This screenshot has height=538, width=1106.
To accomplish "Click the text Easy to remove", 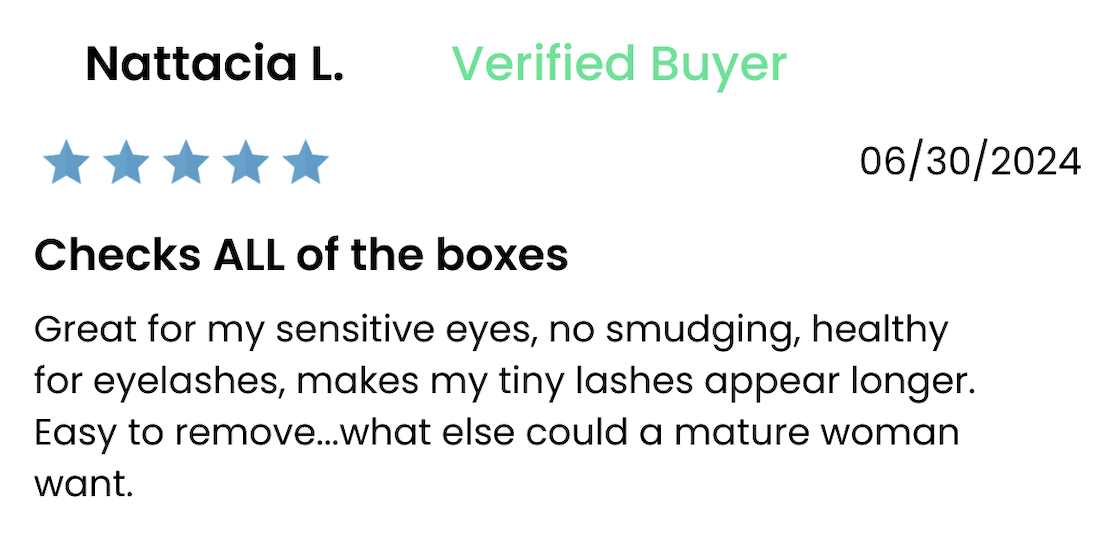I will coord(174,432).
